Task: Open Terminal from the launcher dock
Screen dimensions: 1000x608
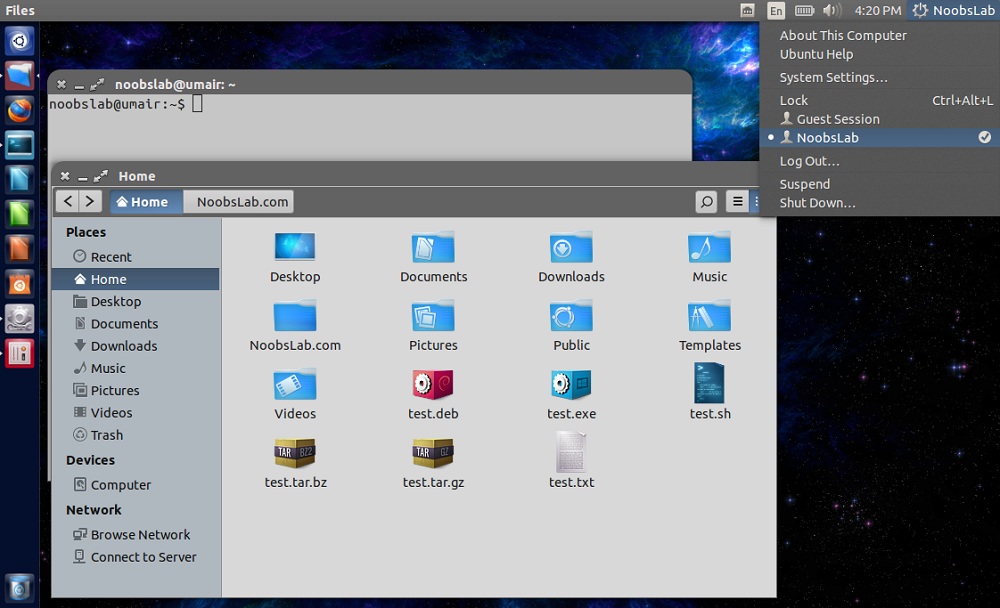Action: click(20, 145)
